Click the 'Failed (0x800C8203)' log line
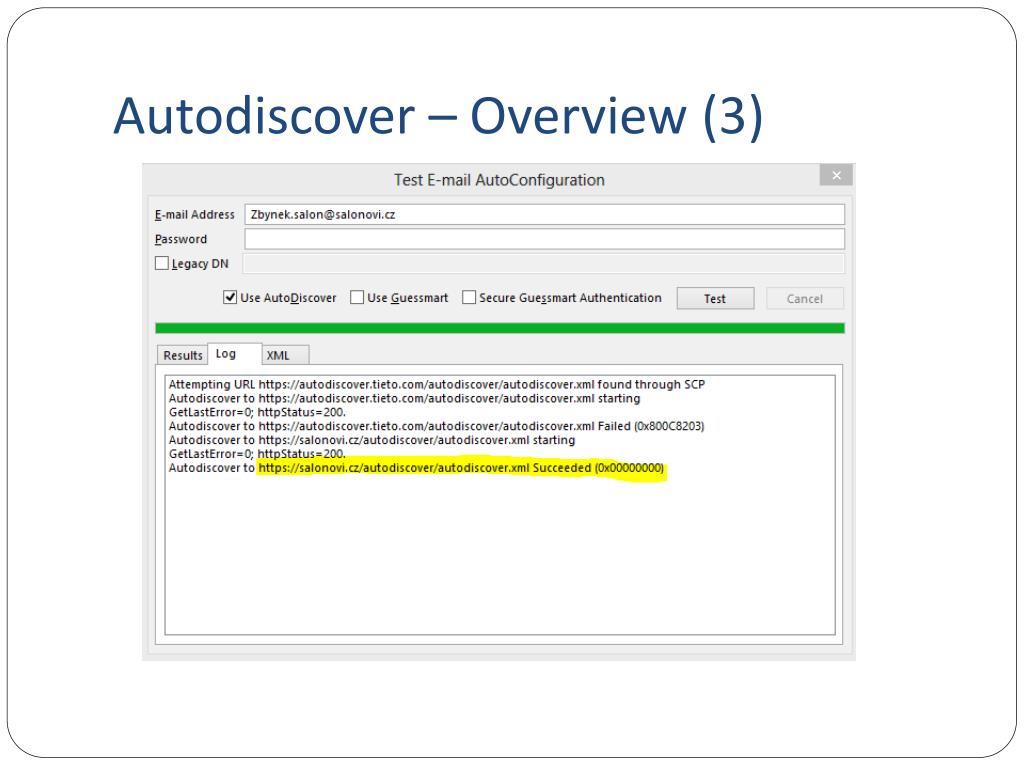 (x=436, y=426)
